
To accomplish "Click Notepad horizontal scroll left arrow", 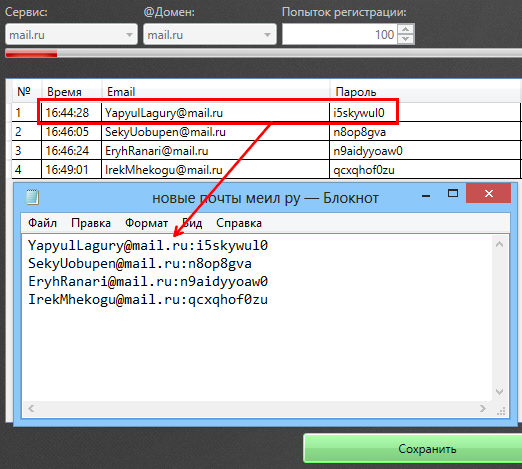I will (31, 408).
